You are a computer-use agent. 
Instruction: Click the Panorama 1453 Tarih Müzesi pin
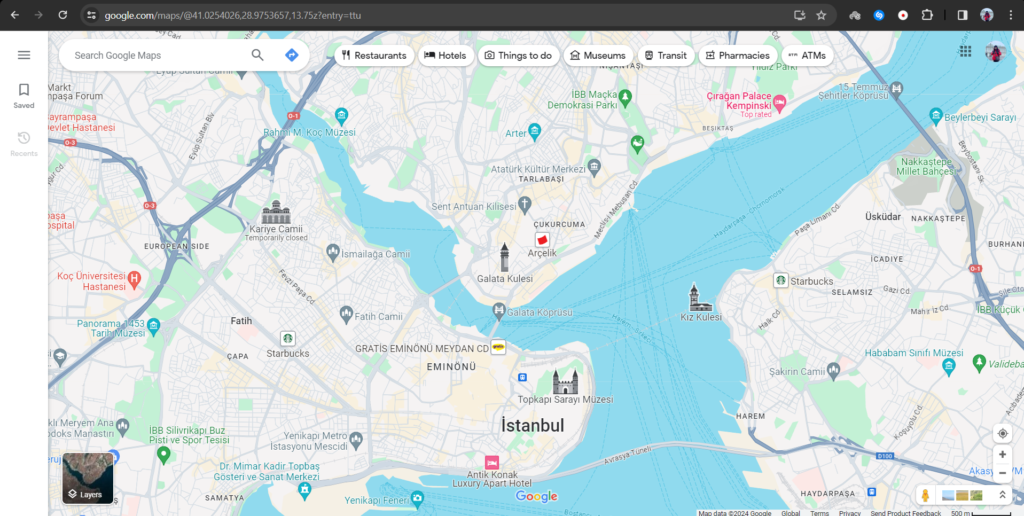(153, 325)
